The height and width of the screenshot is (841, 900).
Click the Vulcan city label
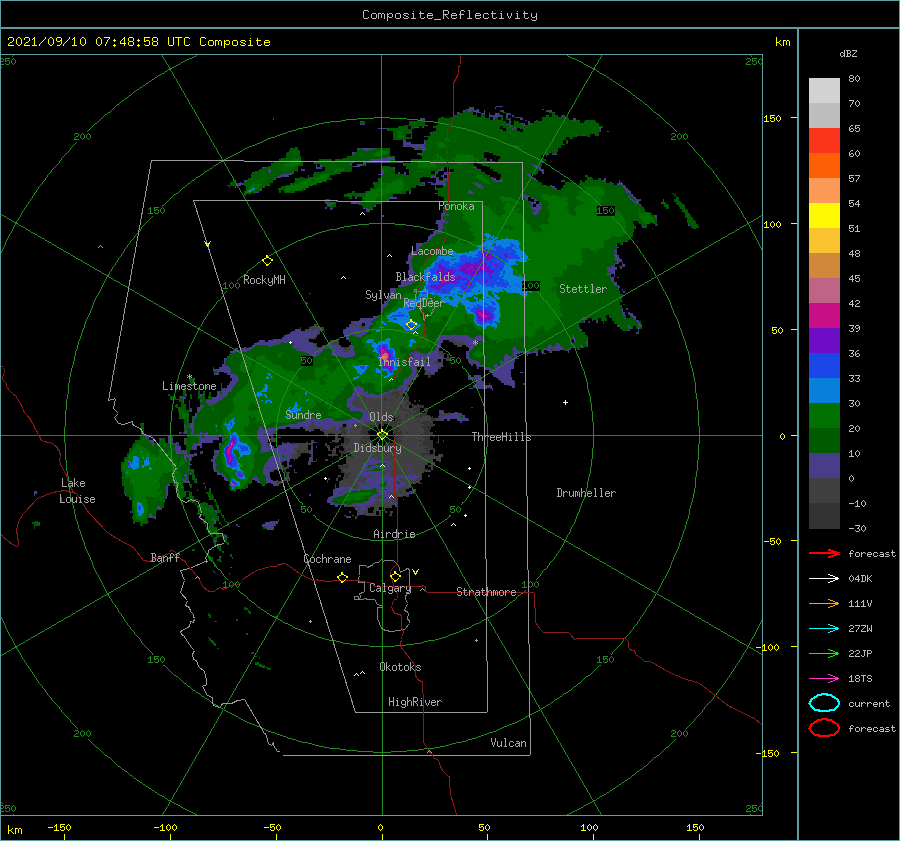pyautogui.click(x=508, y=743)
